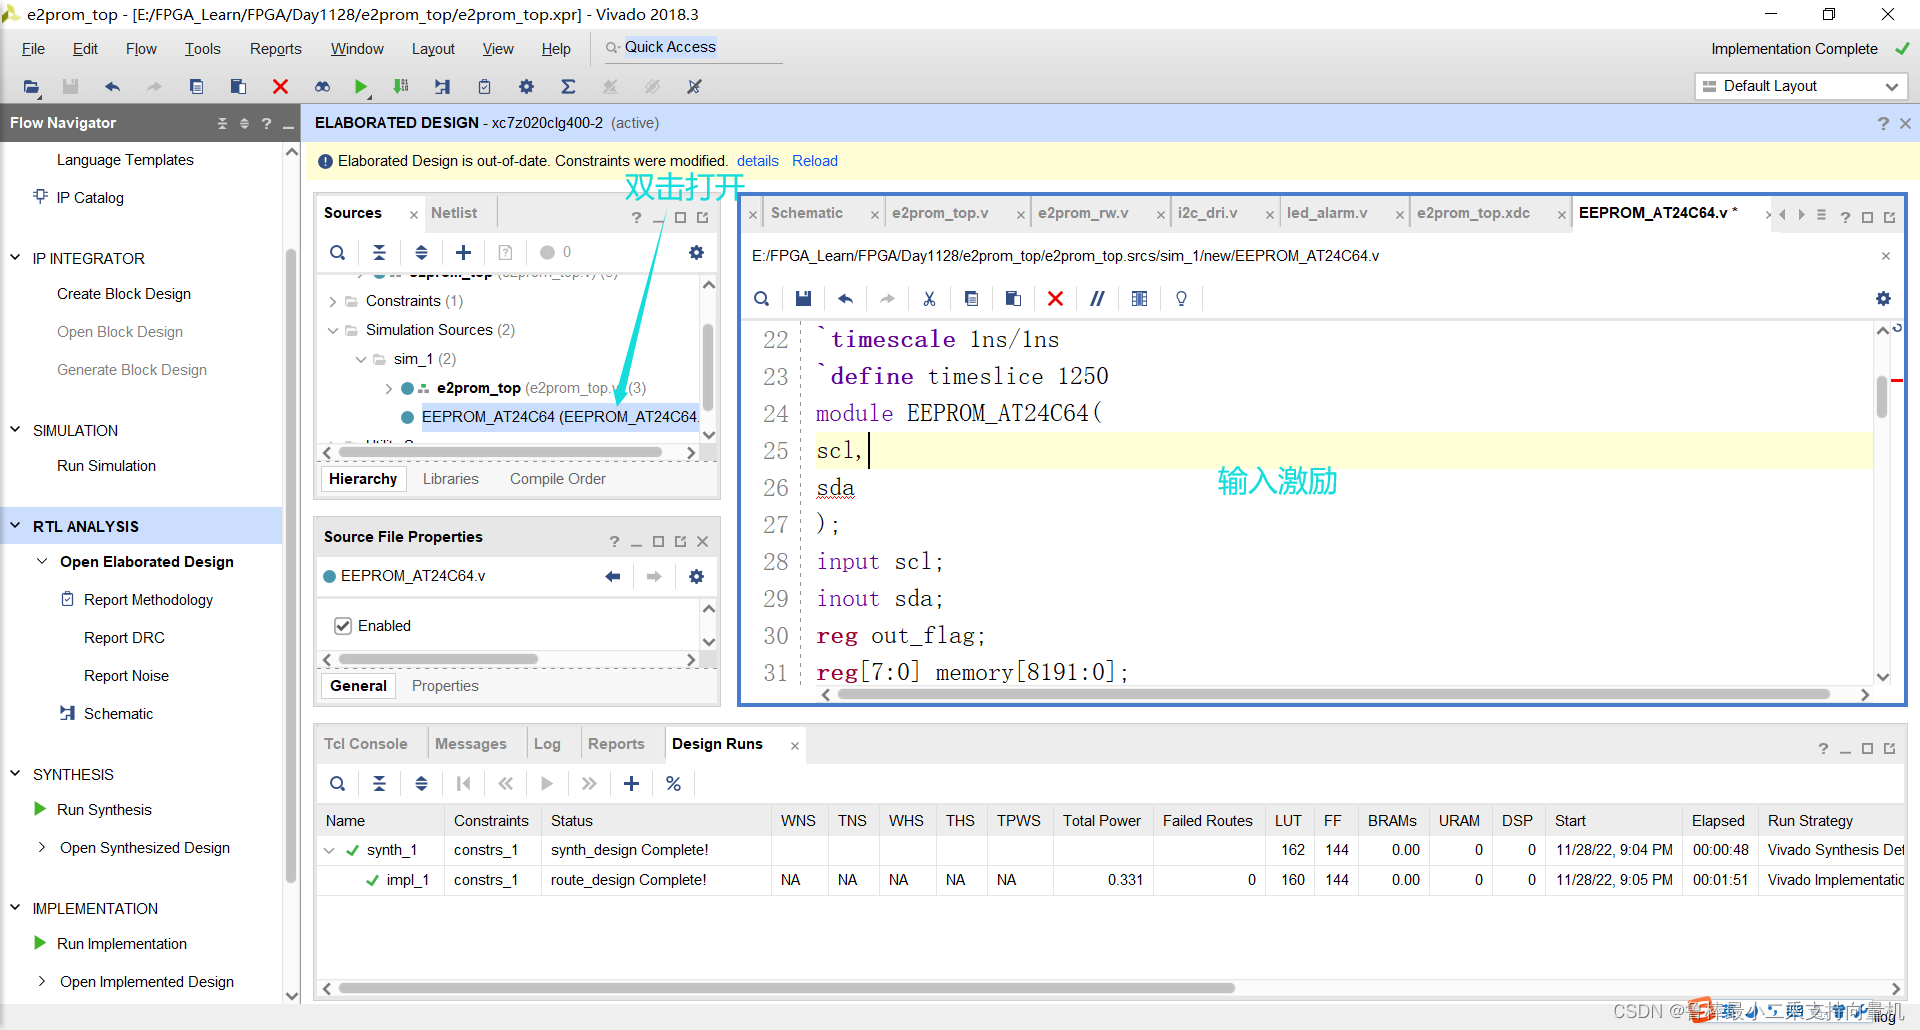Click the Quick Access search field
The width and height of the screenshot is (1920, 1030).
692,48
